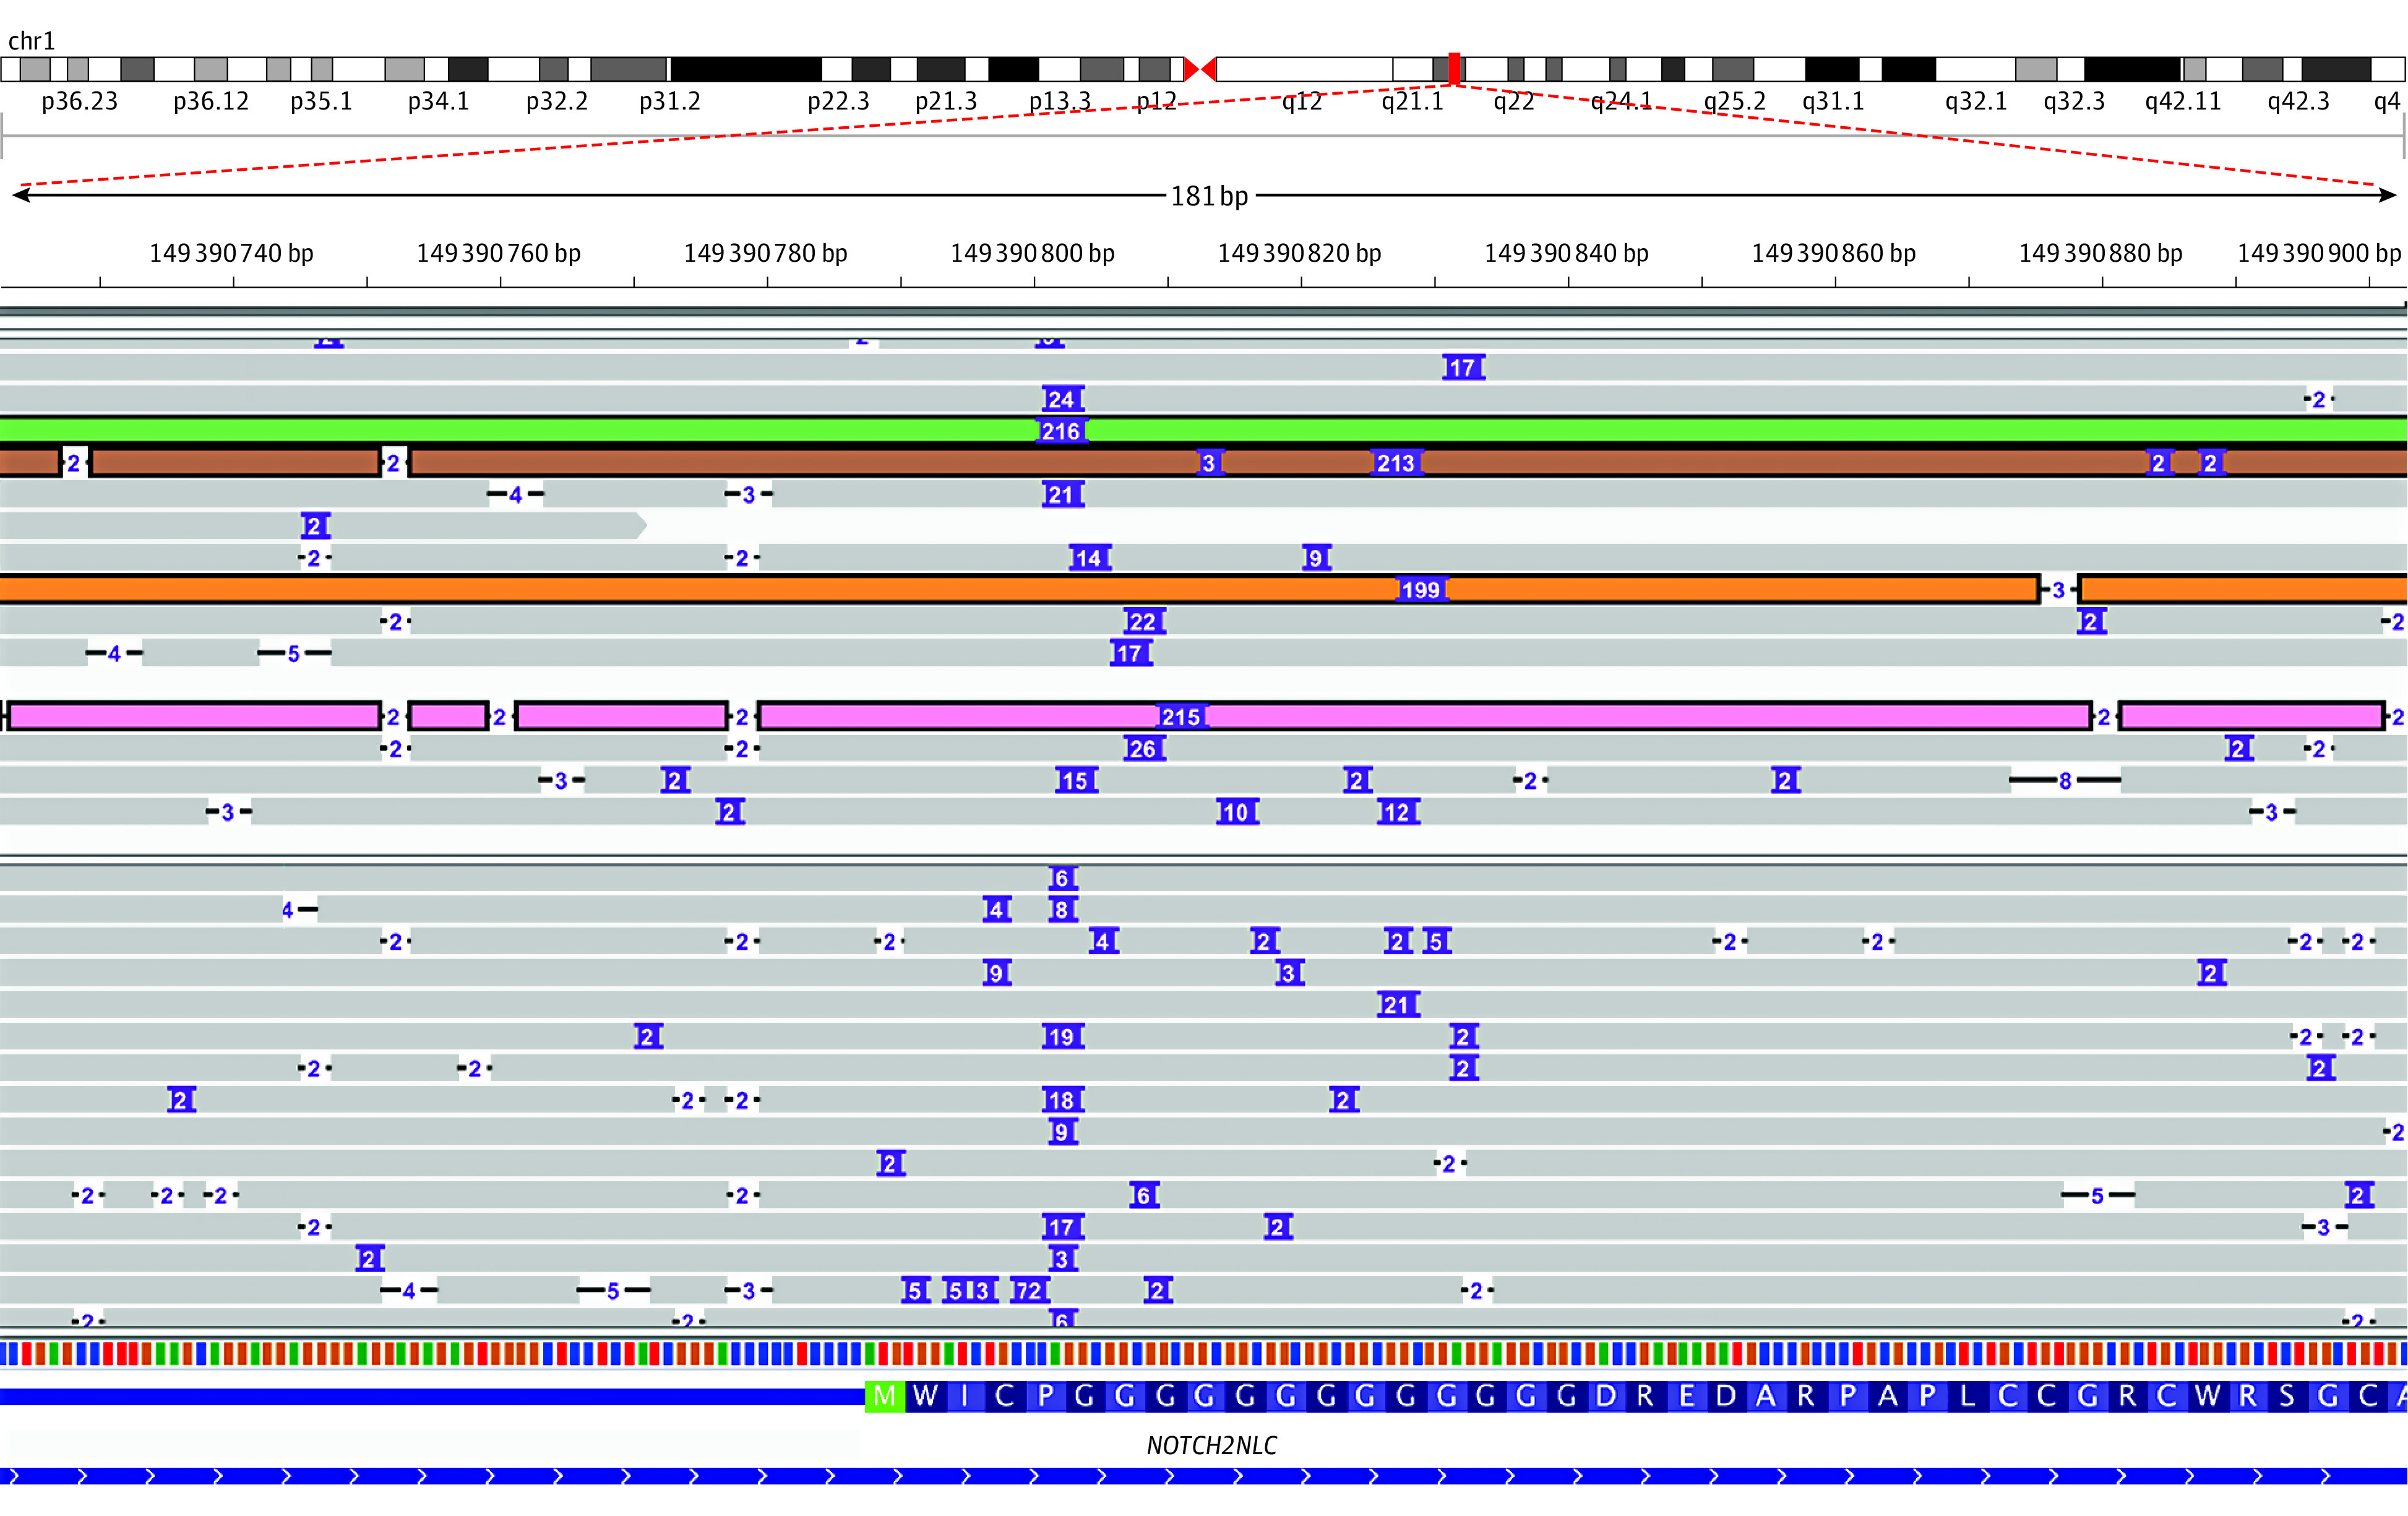Click the q25.2 cytoband label
The height and width of the screenshot is (1516, 2408).
(x=1735, y=101)
